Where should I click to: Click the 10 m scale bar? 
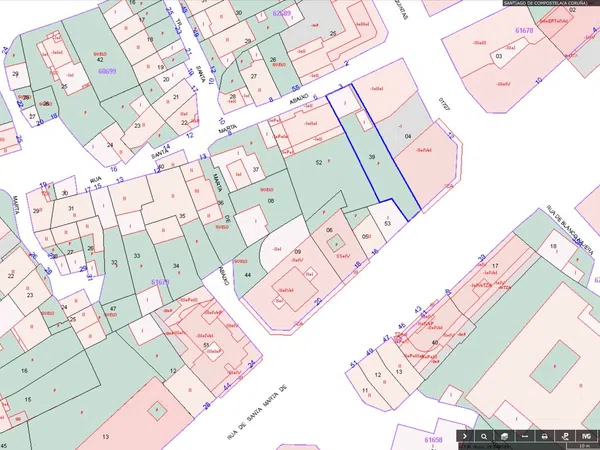(x=585, y=446)
